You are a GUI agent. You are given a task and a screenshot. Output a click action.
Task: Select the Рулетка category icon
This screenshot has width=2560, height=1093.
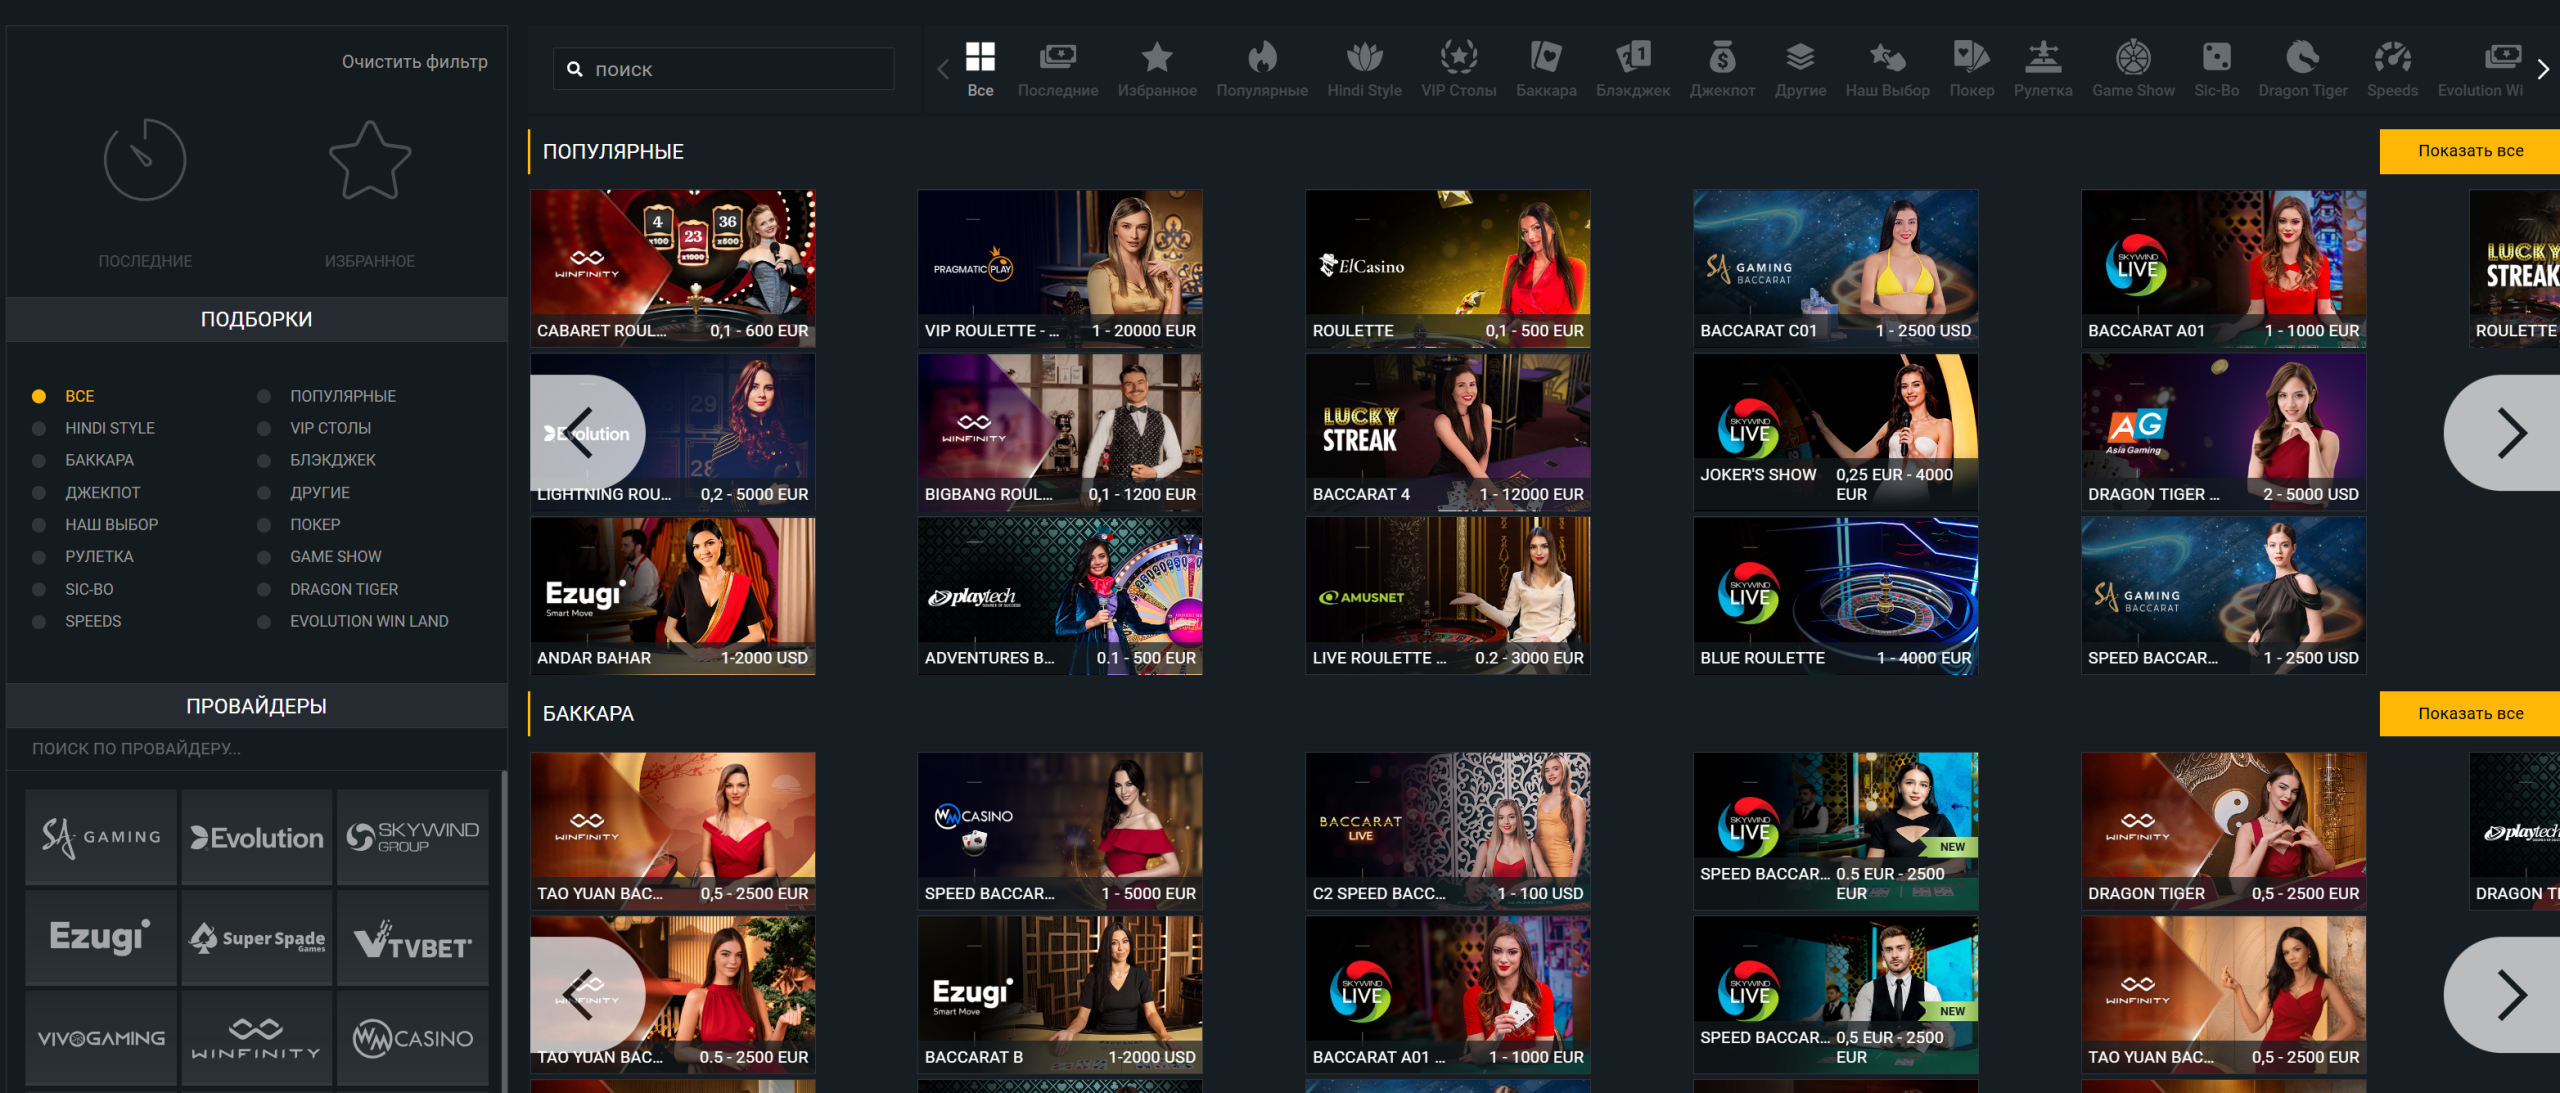click(2042, 56)
